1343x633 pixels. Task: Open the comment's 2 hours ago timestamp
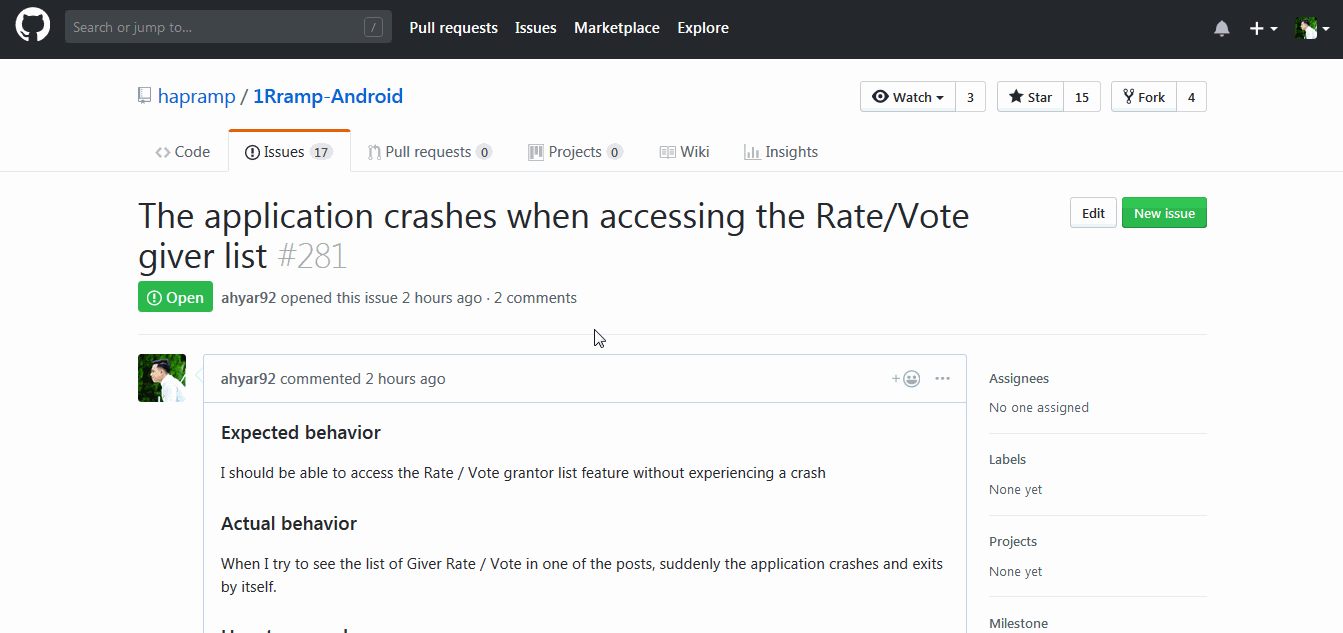click(x=405, y=379)
